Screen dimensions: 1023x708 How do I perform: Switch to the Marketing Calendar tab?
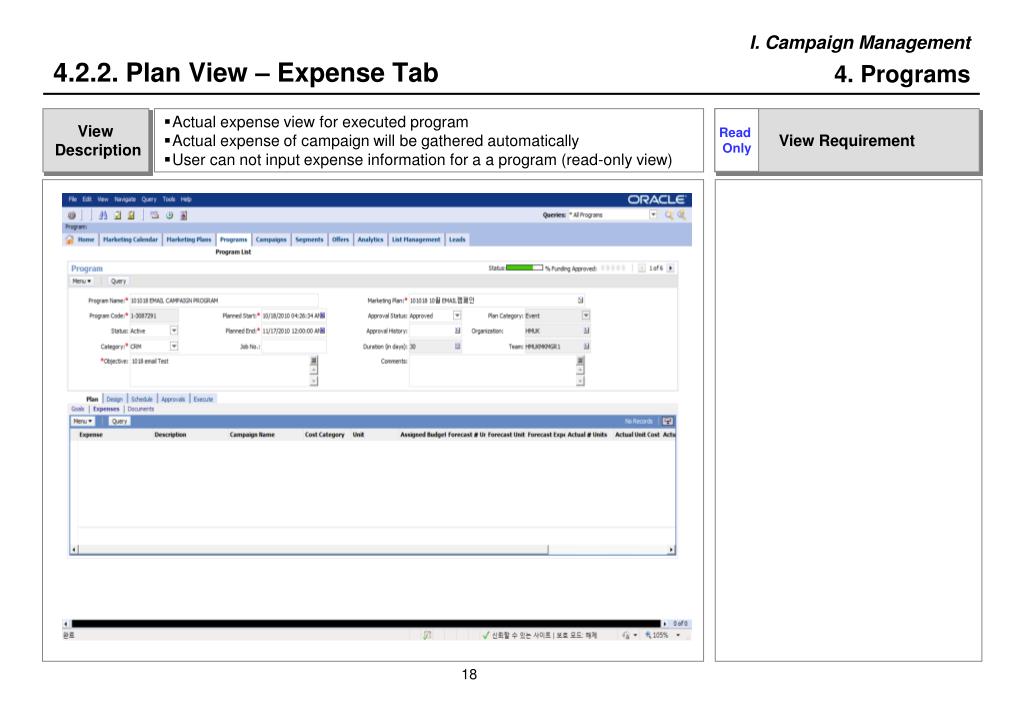pos(130,239)
